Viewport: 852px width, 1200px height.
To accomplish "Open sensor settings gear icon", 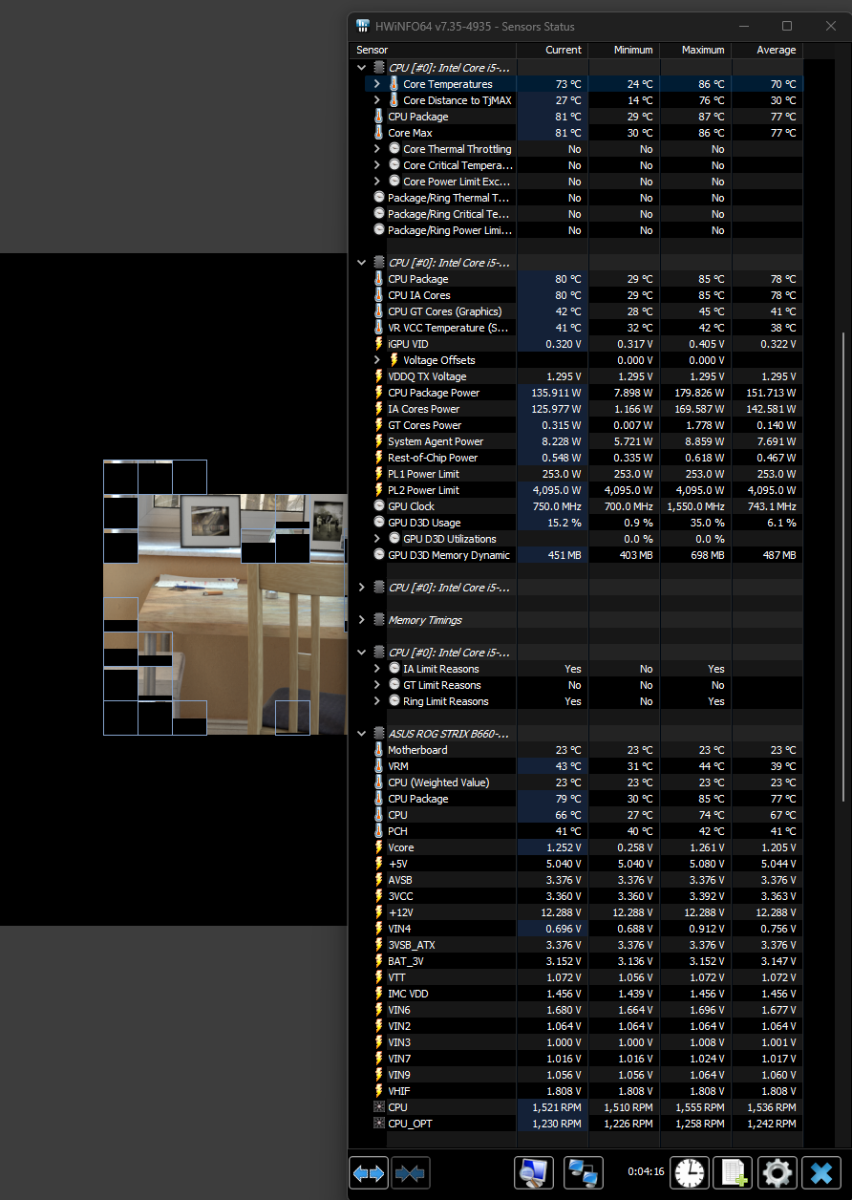I will coord(777,1173).
